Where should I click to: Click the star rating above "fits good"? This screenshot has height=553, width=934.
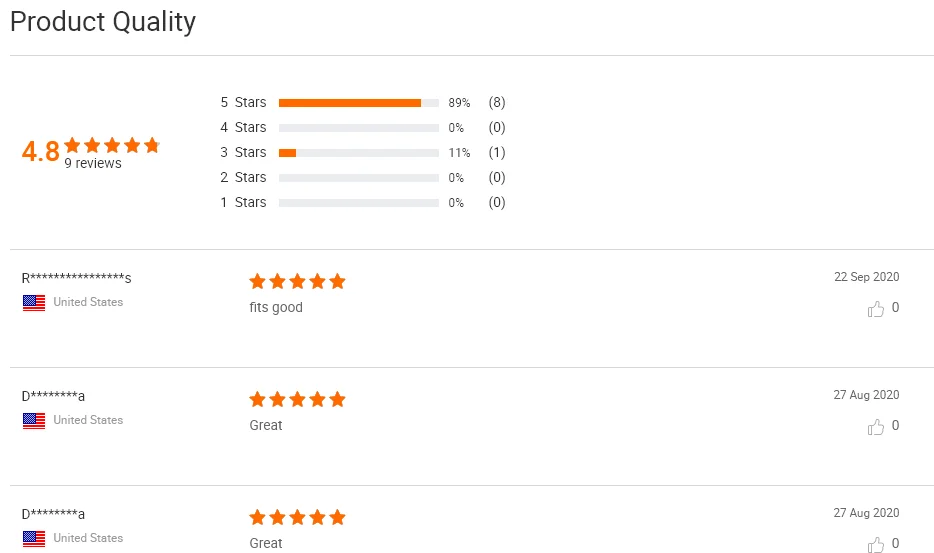click(297, 282)
